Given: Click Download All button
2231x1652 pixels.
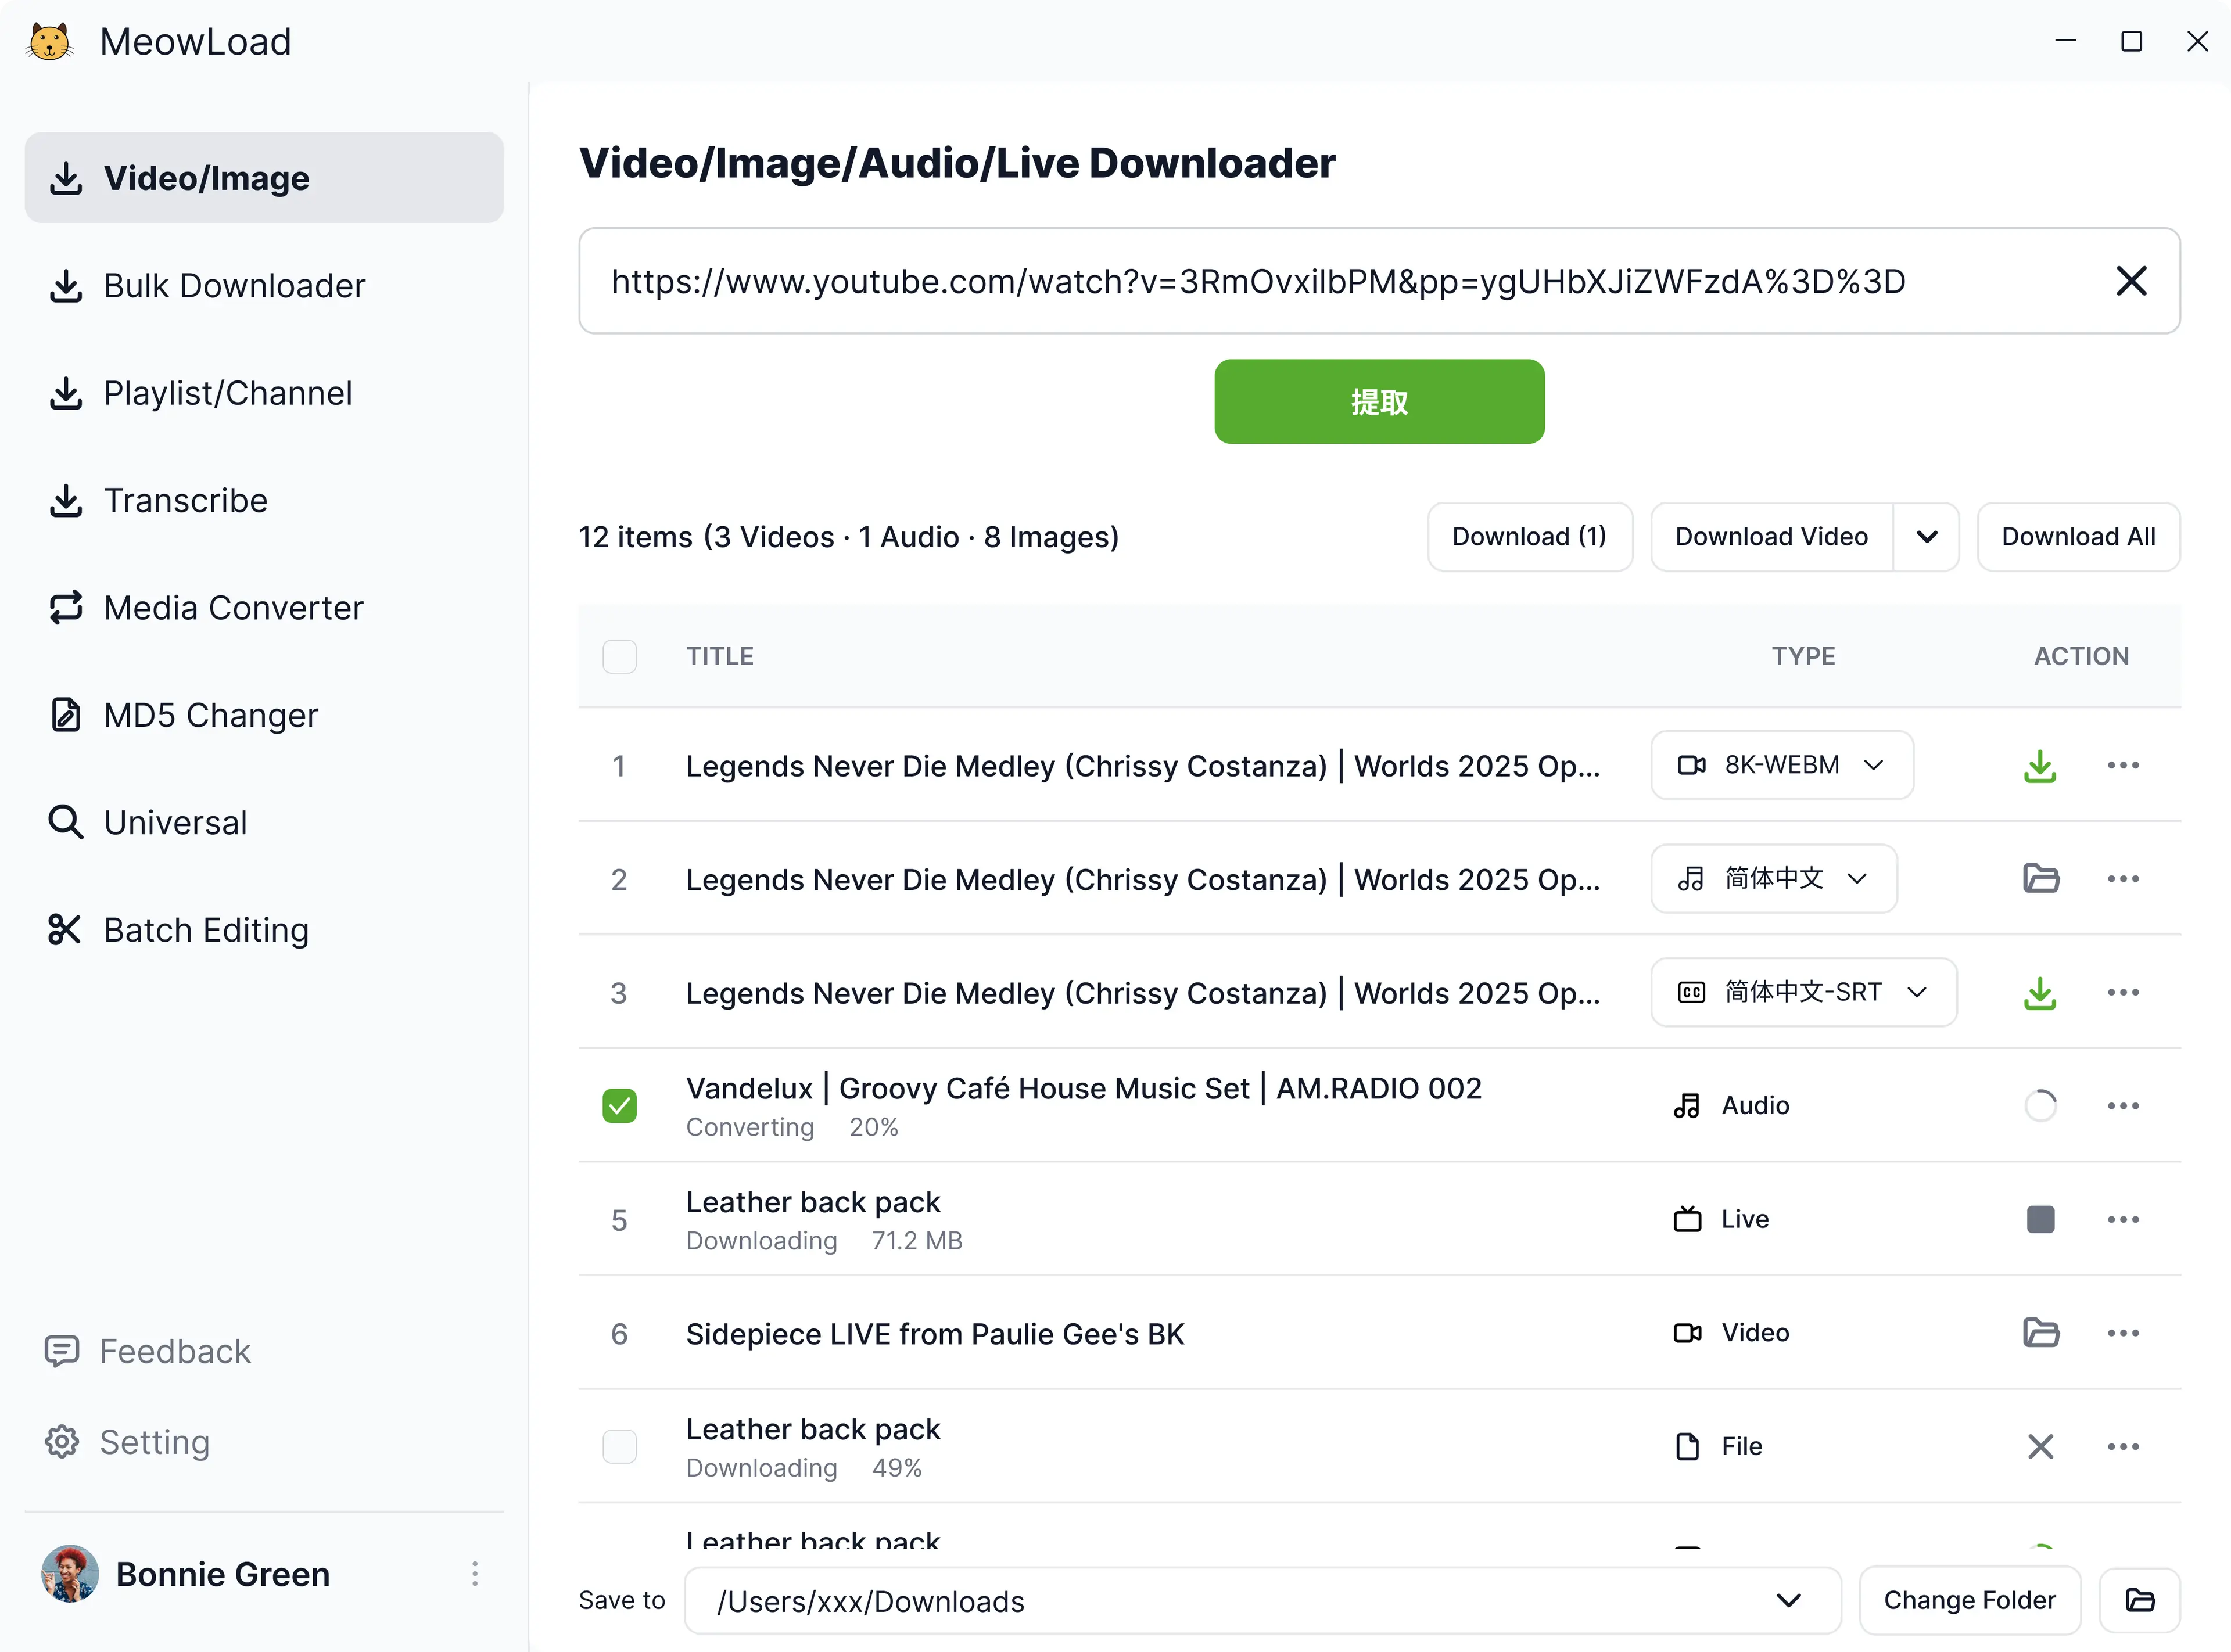Looking at the screenshot, I should 2078,537.
